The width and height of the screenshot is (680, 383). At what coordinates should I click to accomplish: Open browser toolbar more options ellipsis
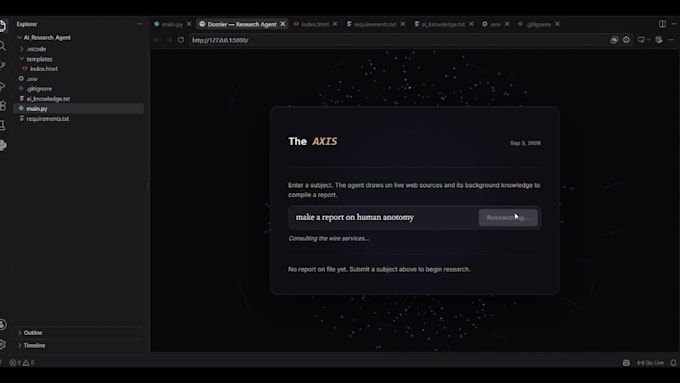[x=671, y=40]
